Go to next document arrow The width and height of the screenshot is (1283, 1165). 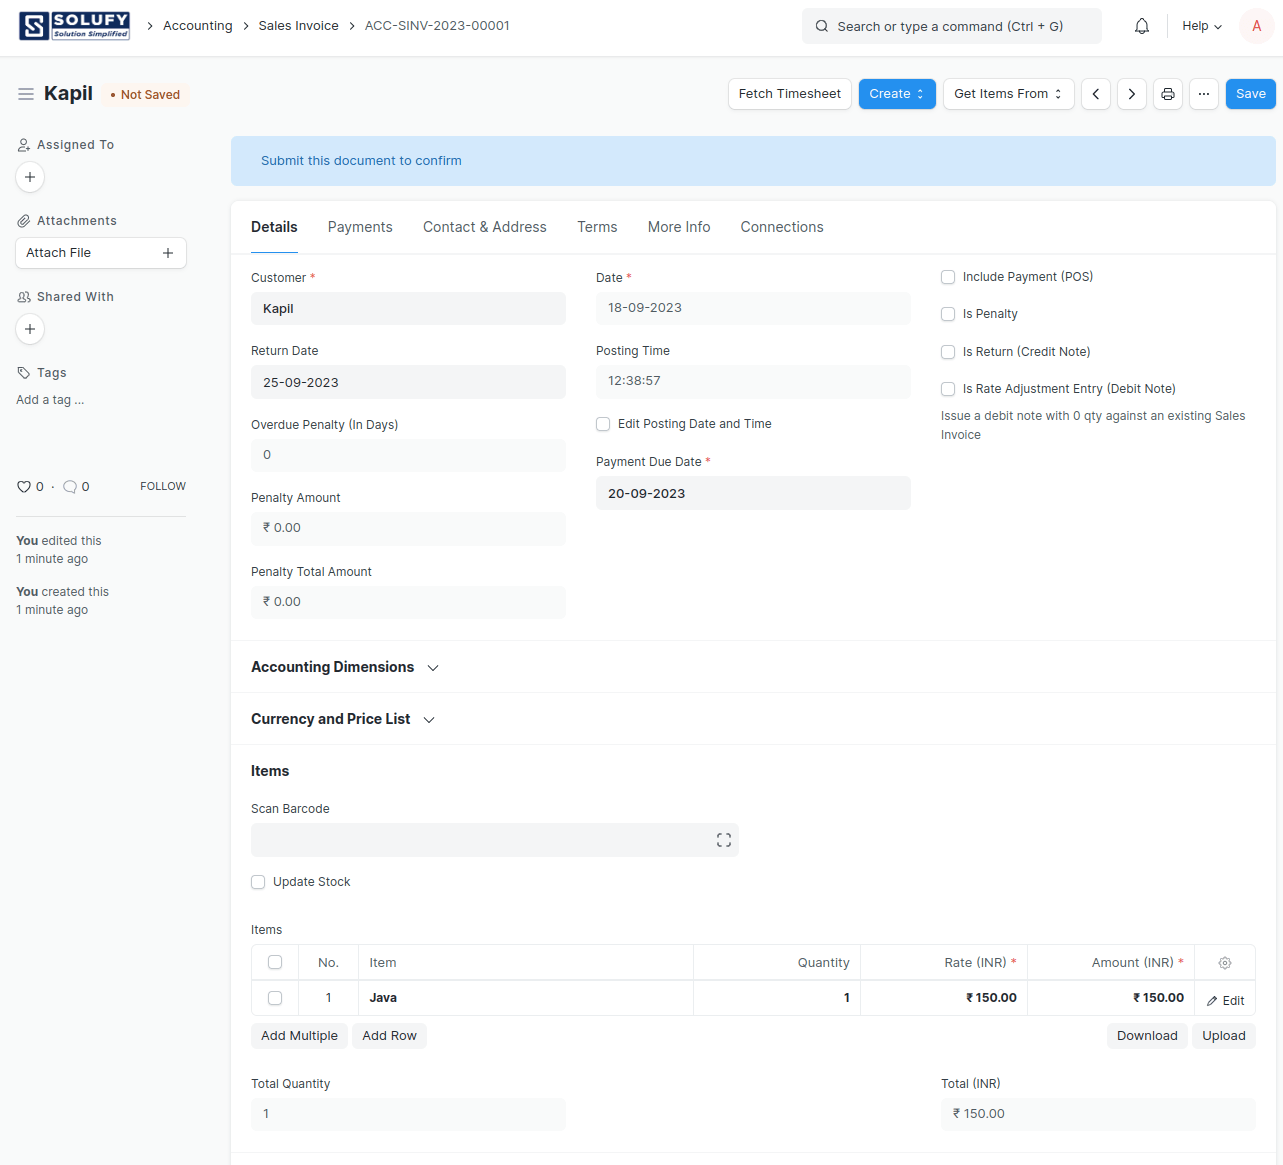[1132, 94]
